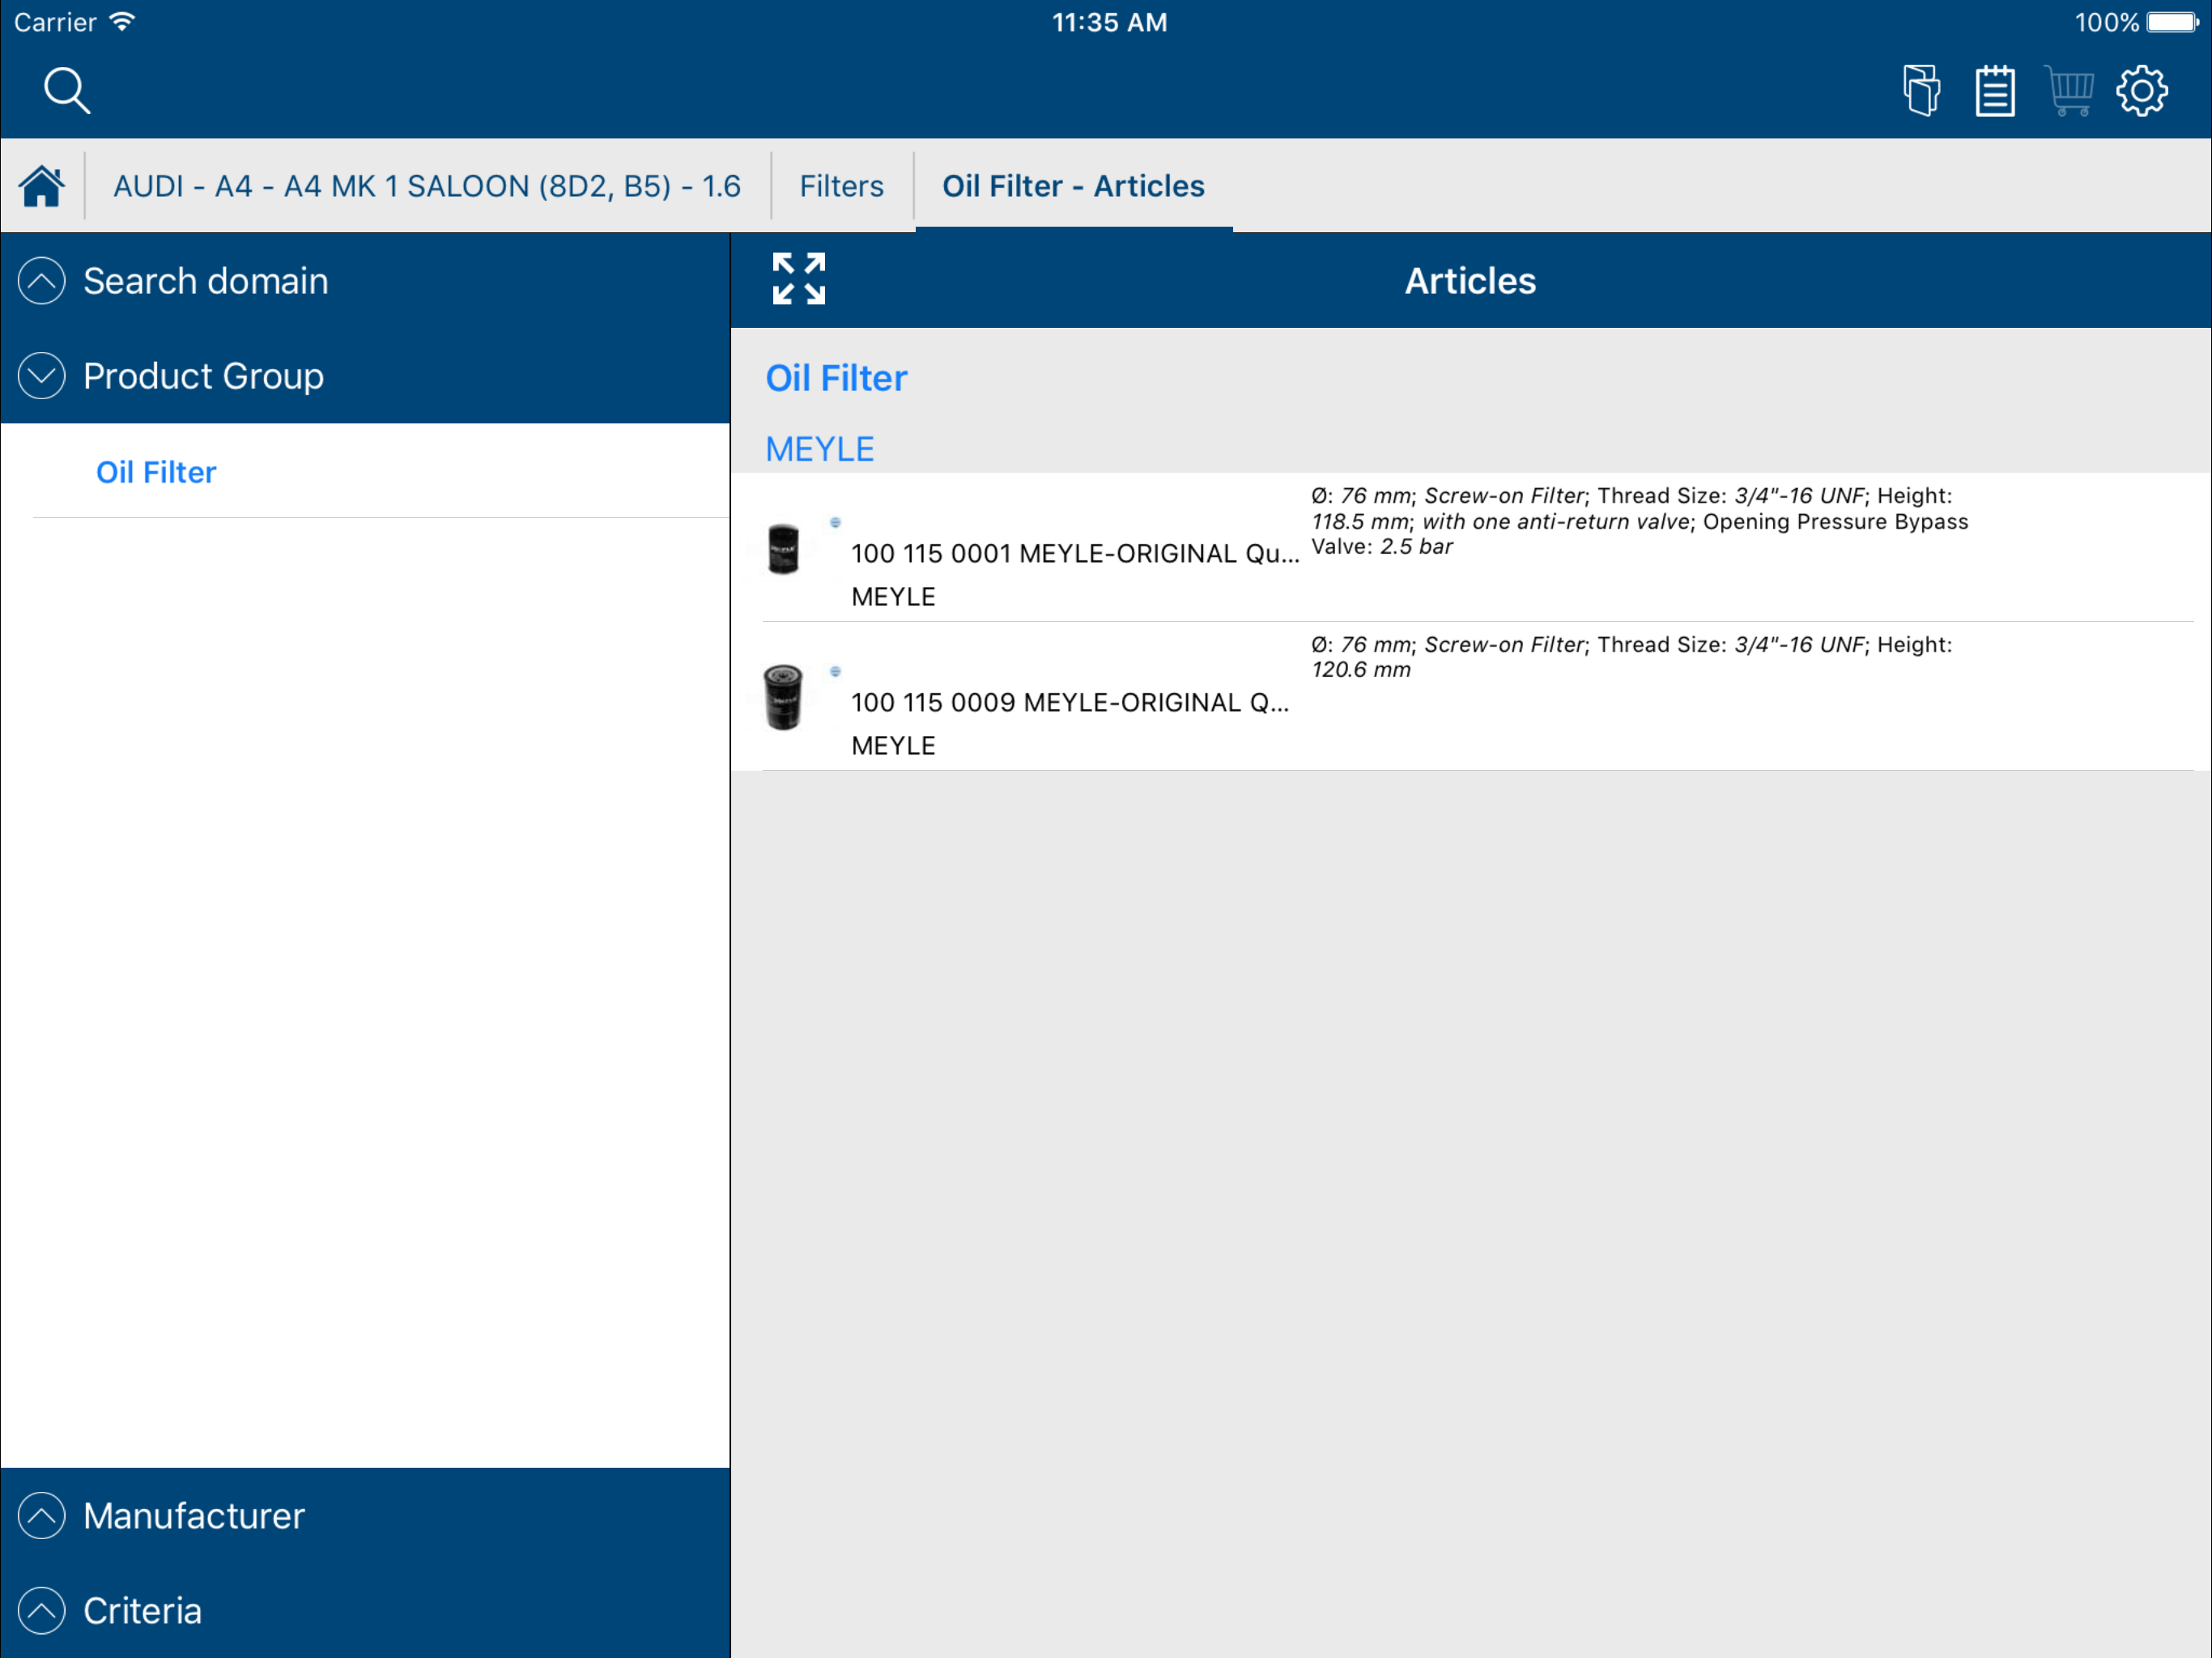
Task: Click Search domain section label
Action: 206,281
